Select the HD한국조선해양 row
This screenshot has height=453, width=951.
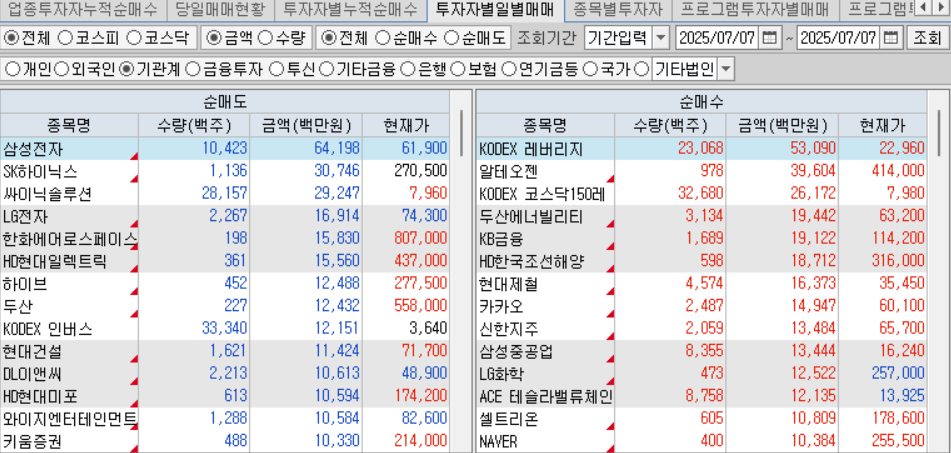(701, 261)
